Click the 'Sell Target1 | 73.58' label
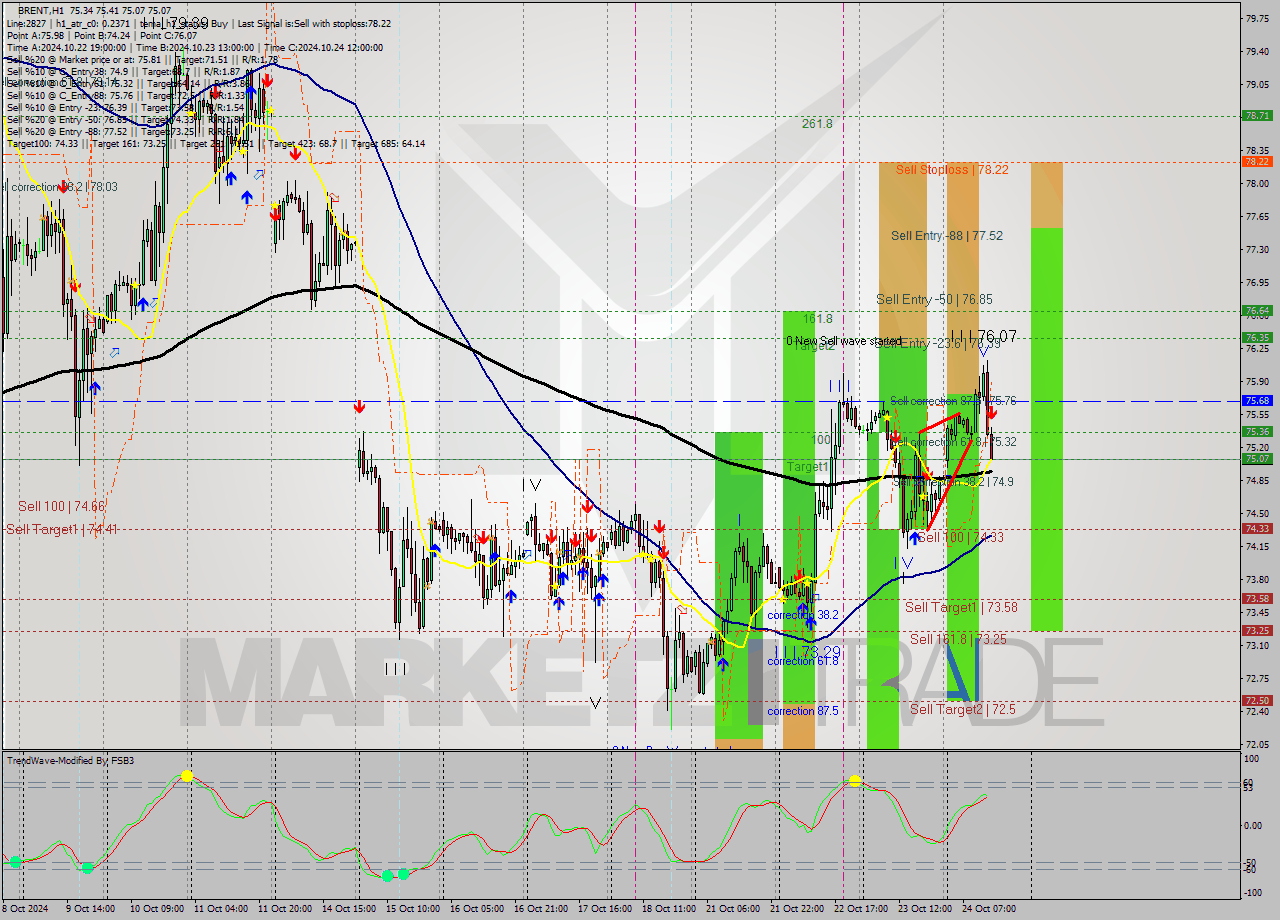Viewport: 1280px width, 920px height. 961,607
